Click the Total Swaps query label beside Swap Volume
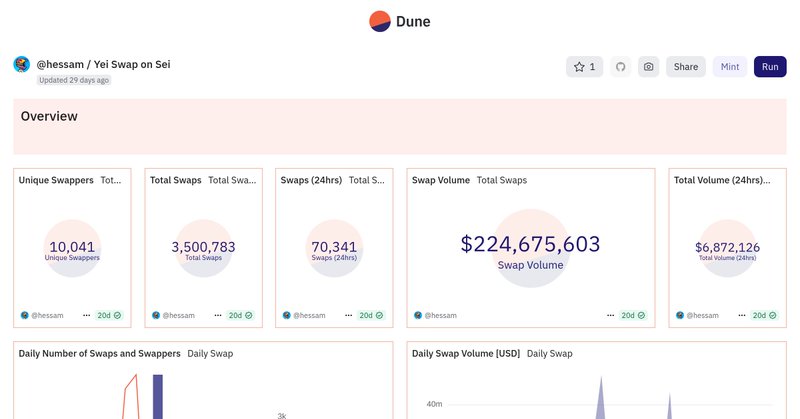This screenshot has height=419, width=800. tap(502, 180)
